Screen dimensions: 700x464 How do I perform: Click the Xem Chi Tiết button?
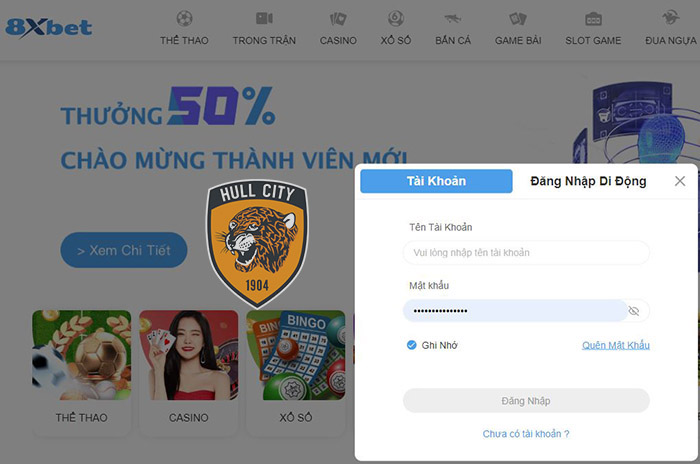tap(124, 250)
